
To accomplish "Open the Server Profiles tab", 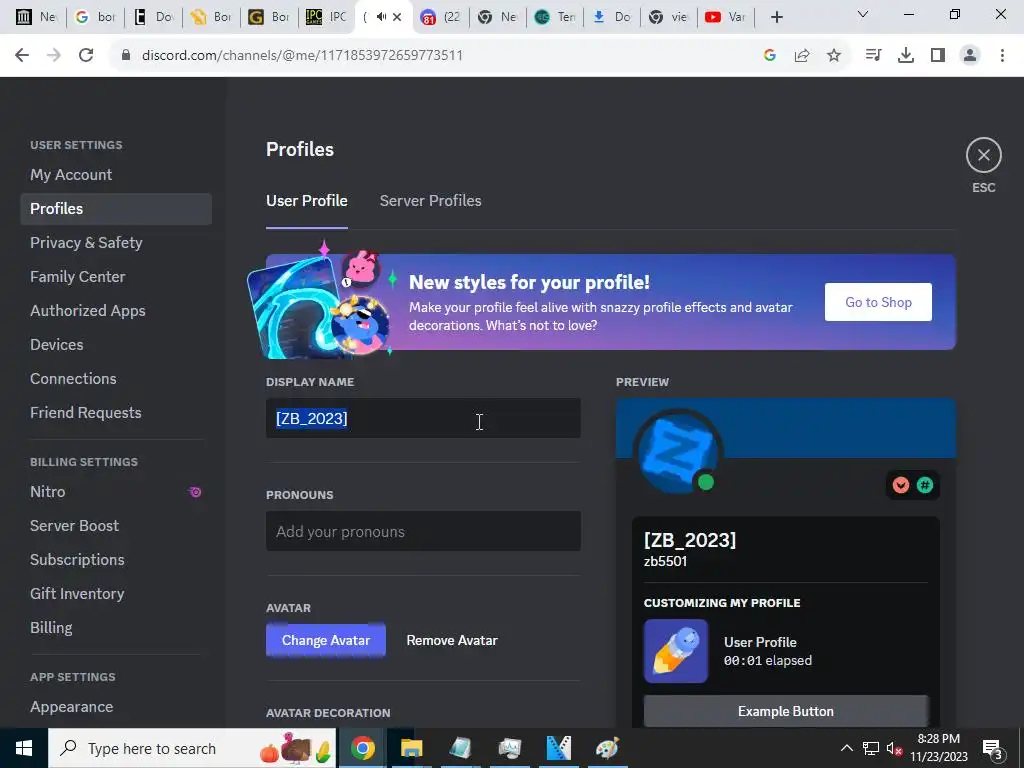I will click(430, 200).
